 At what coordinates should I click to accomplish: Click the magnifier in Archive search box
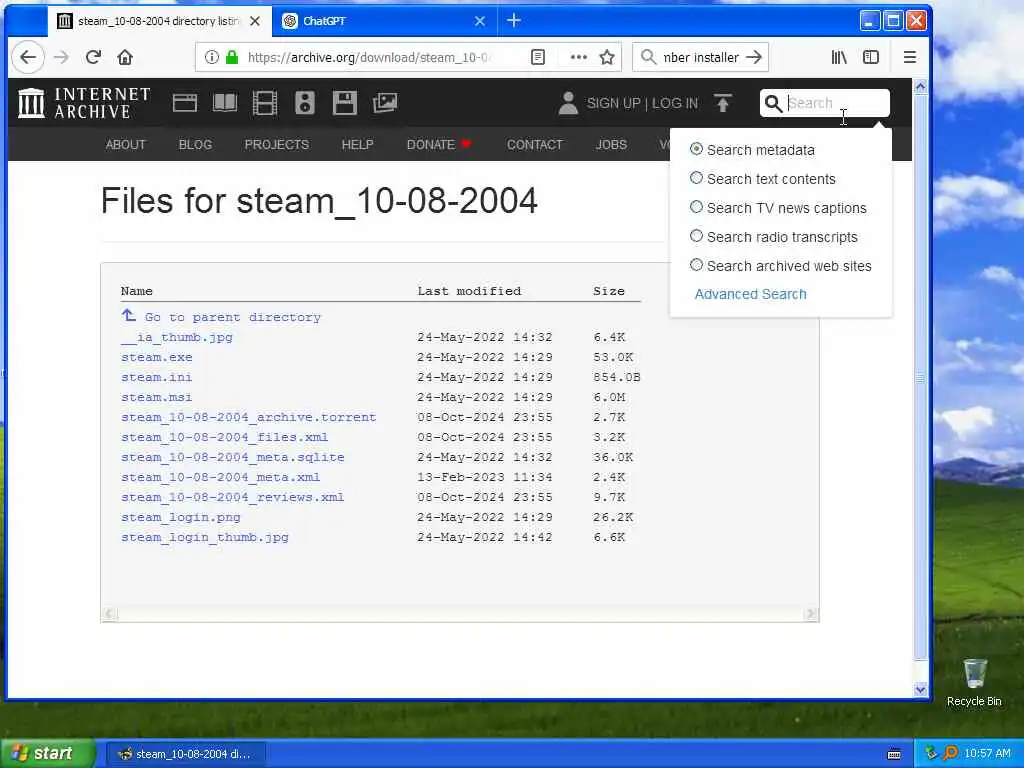pos(773,103)
